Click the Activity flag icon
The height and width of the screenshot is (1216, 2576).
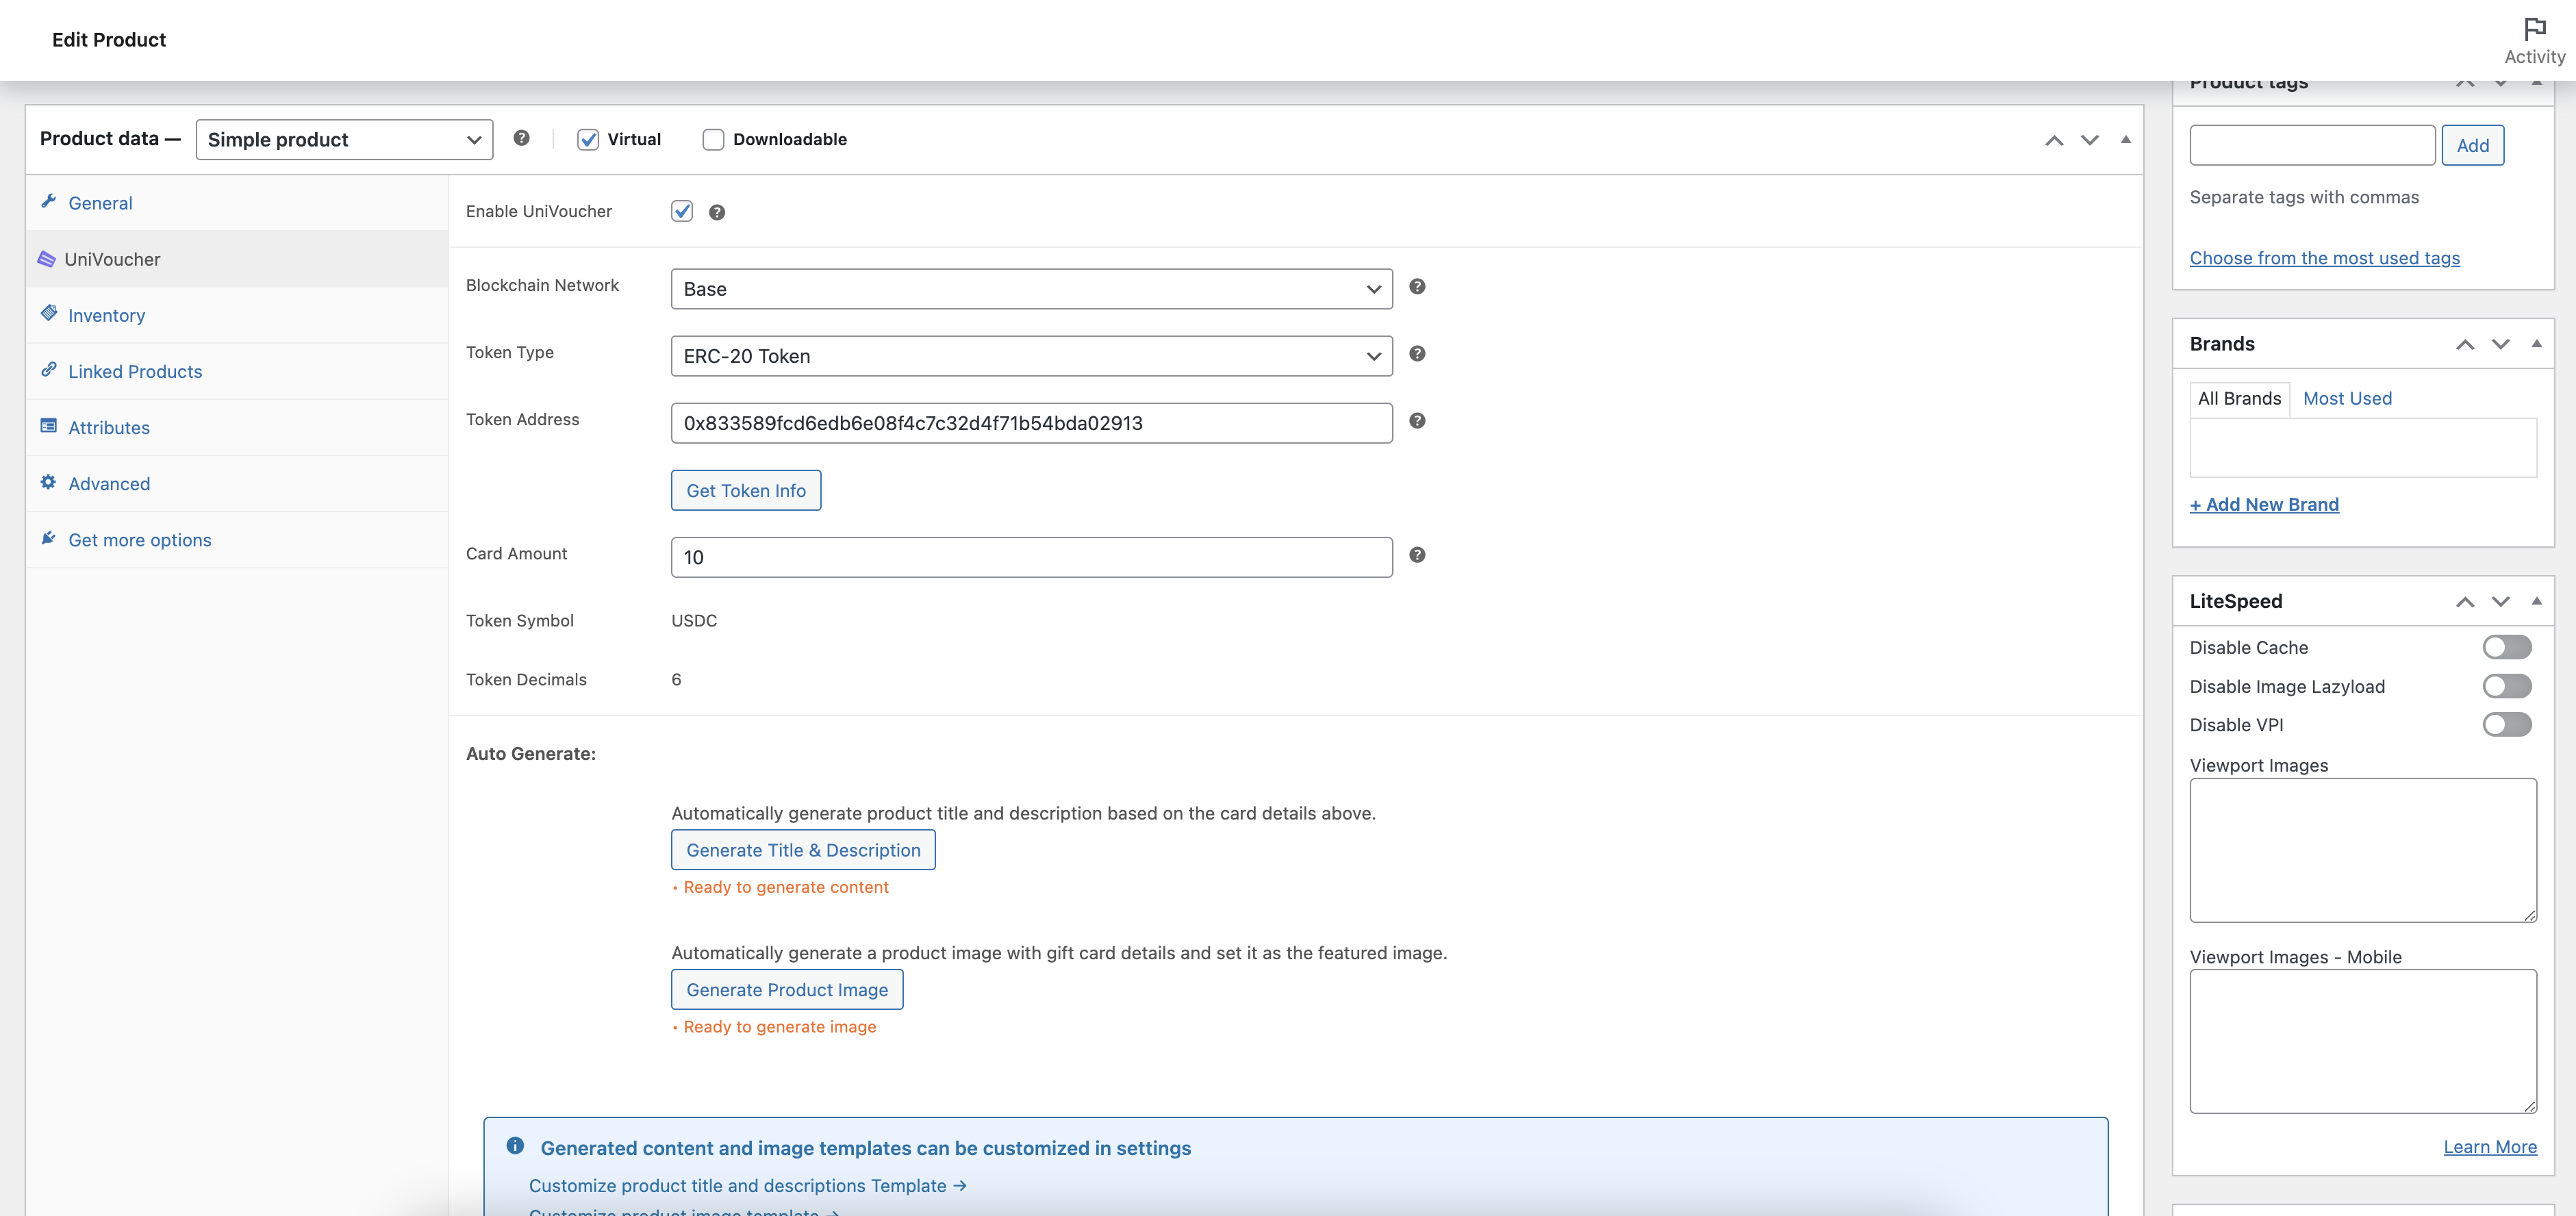pos(2534,29)
